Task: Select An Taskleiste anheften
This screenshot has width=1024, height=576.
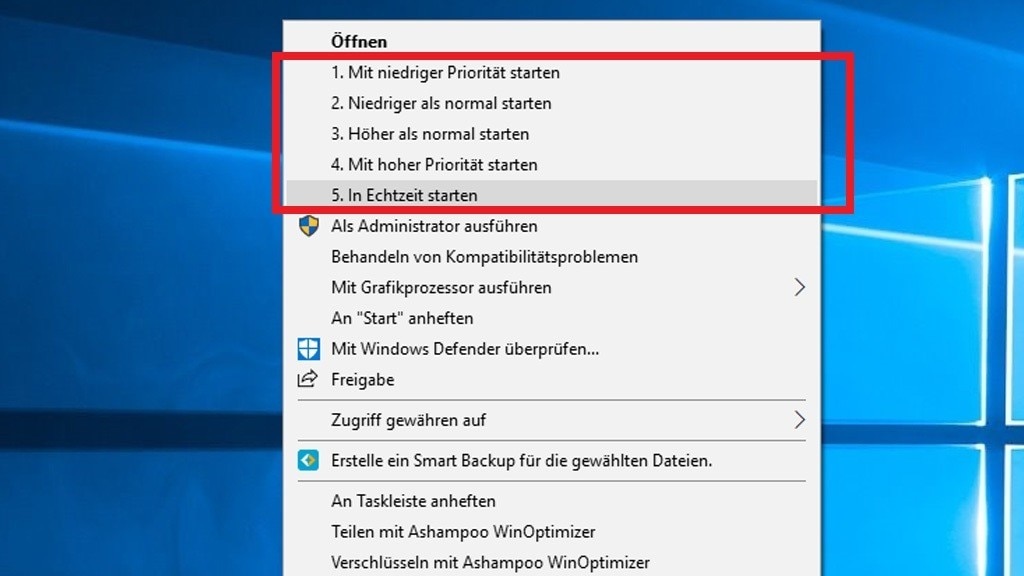Action: 413,501
